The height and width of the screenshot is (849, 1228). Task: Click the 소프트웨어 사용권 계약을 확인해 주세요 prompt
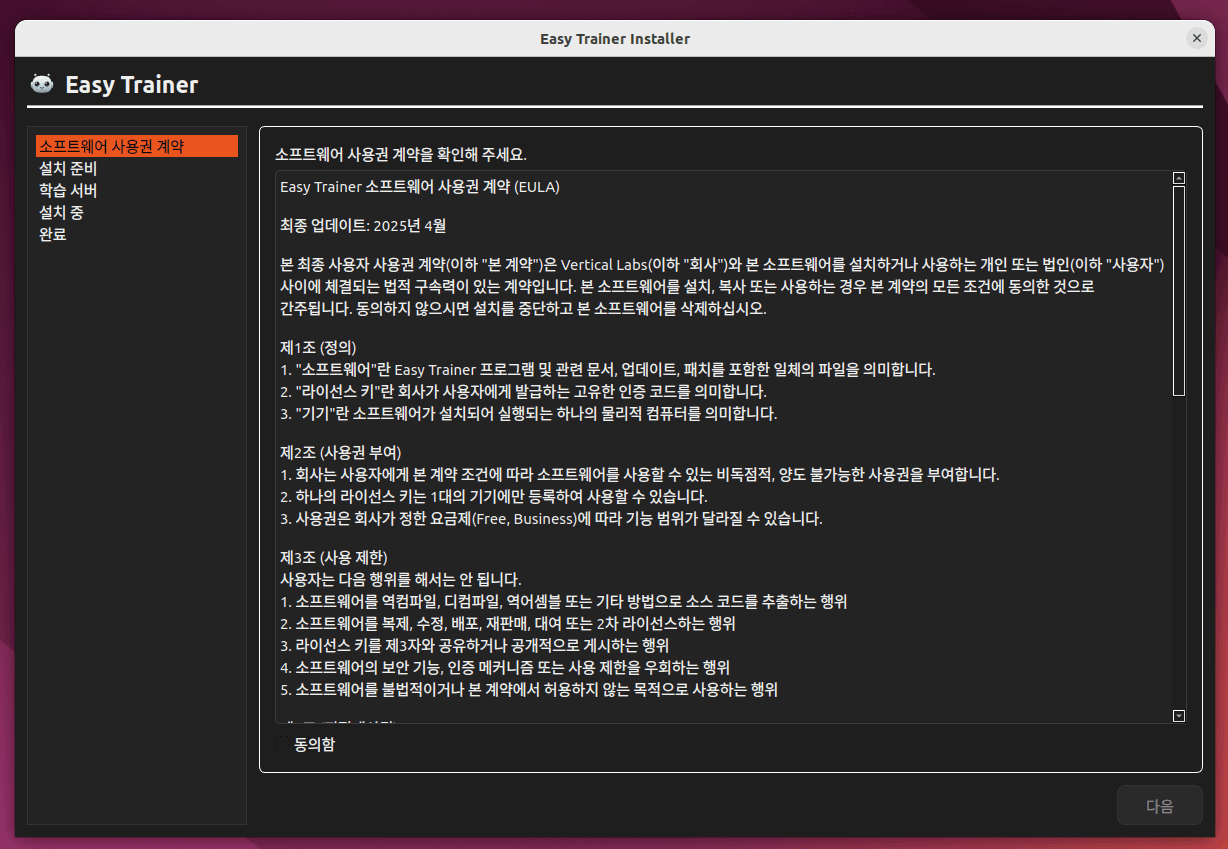point(401,155)
